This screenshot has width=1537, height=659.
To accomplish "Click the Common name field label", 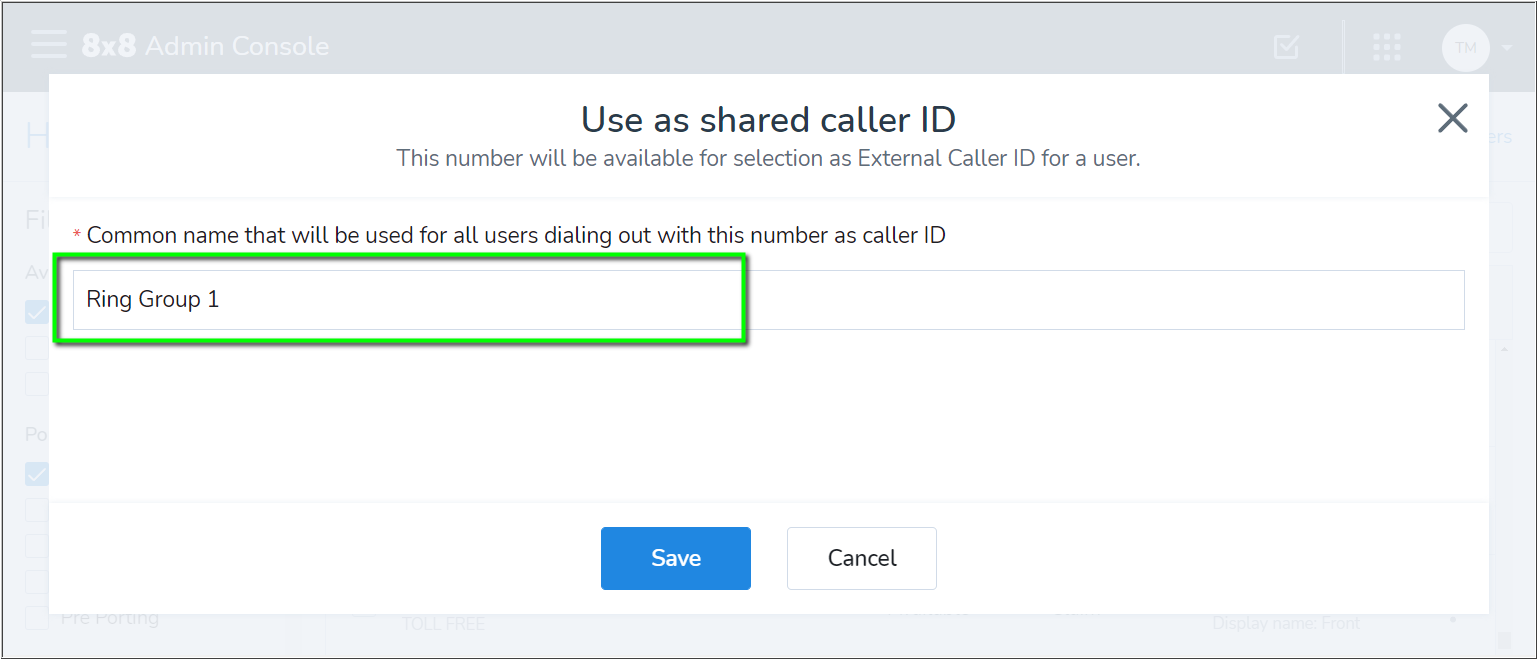I will tap(515, 236).
